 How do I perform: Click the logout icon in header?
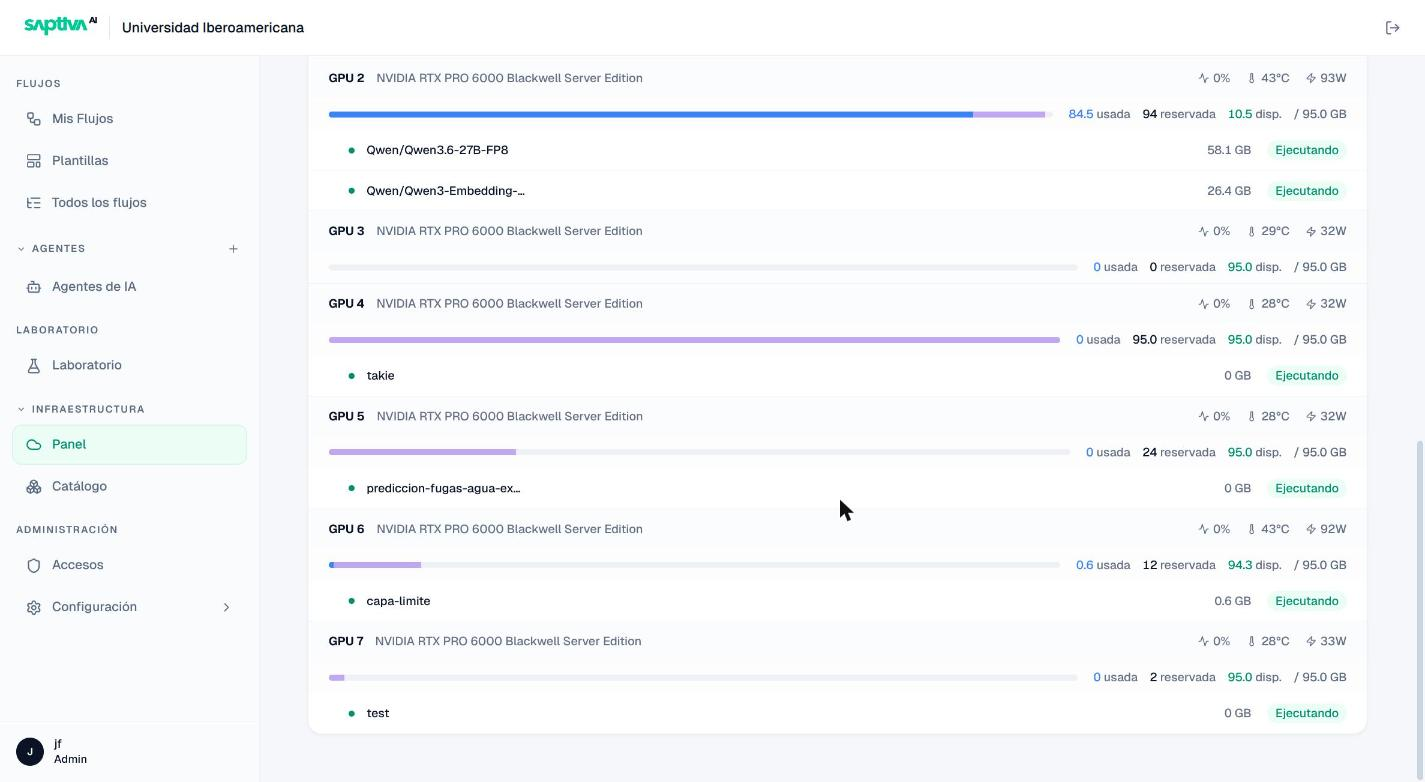(x=1392, y=28)
